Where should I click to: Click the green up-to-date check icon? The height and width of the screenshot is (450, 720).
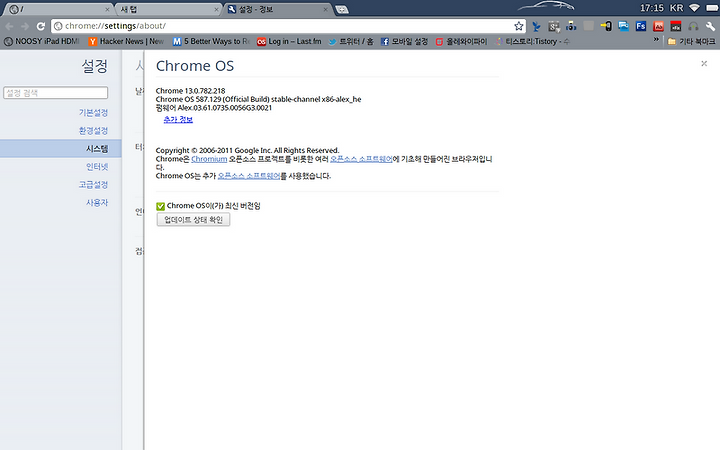click(160, 206)
